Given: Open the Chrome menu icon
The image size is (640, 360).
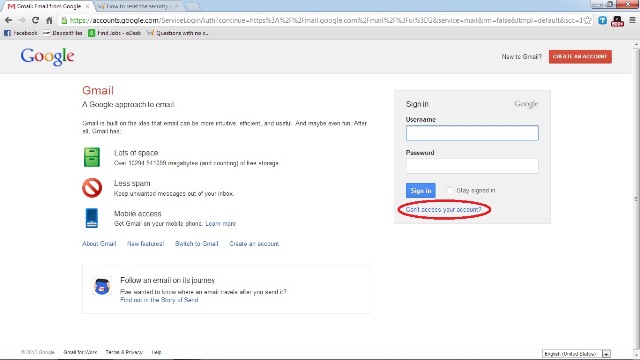Looking at the screenshot, I should coord(632,20).
